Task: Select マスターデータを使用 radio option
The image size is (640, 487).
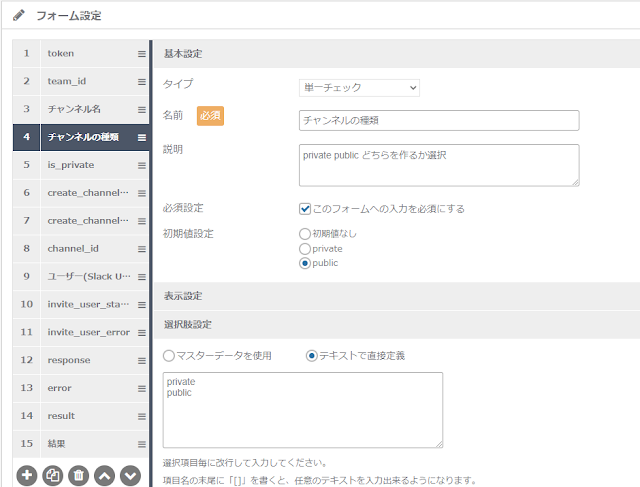Action: click(x=169, y=356)
